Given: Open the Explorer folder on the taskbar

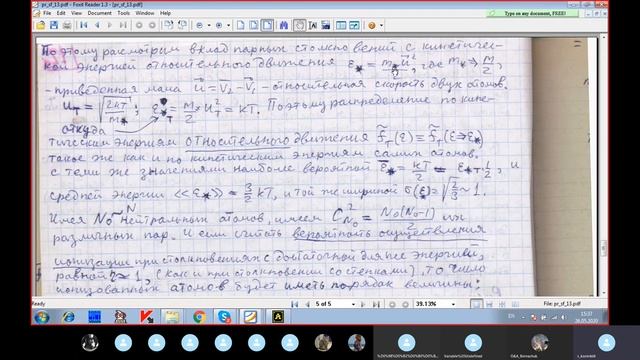Looking at the screenshot, I should [172, 317].
